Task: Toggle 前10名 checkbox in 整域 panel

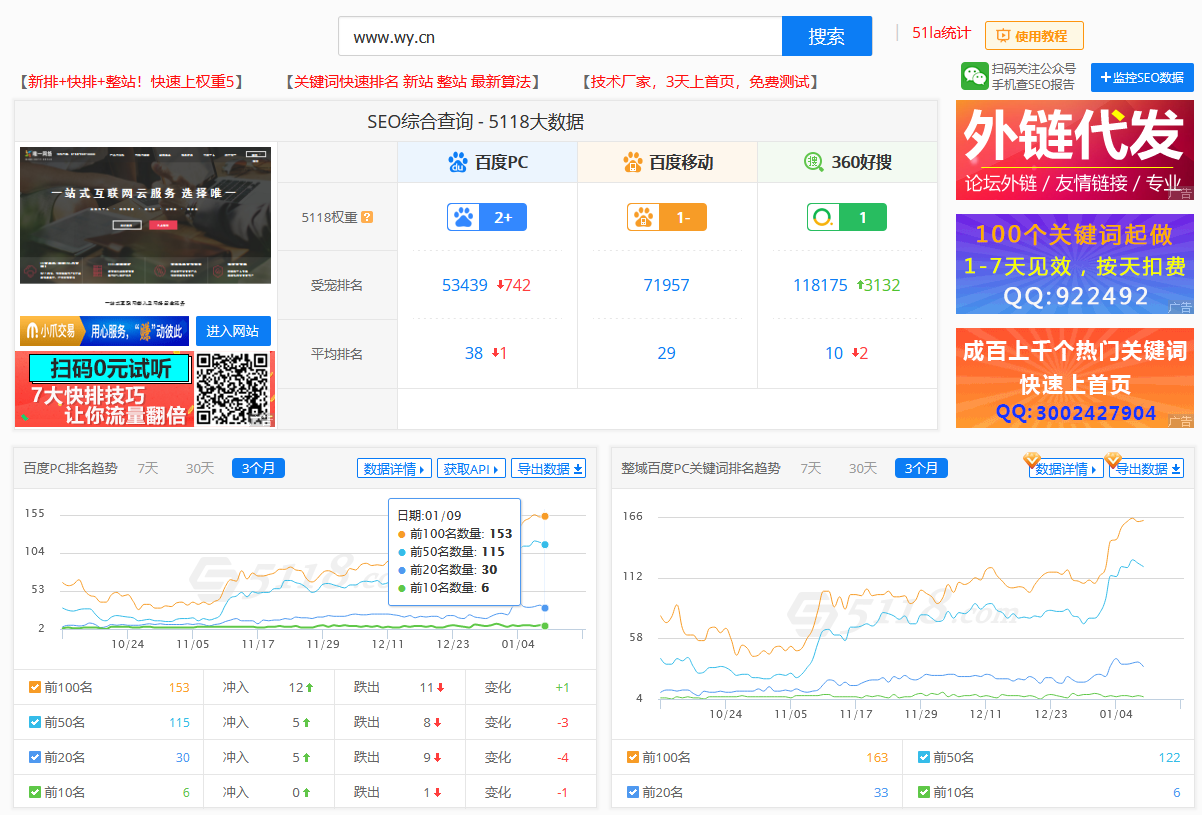Action: [x=924, y=792]
